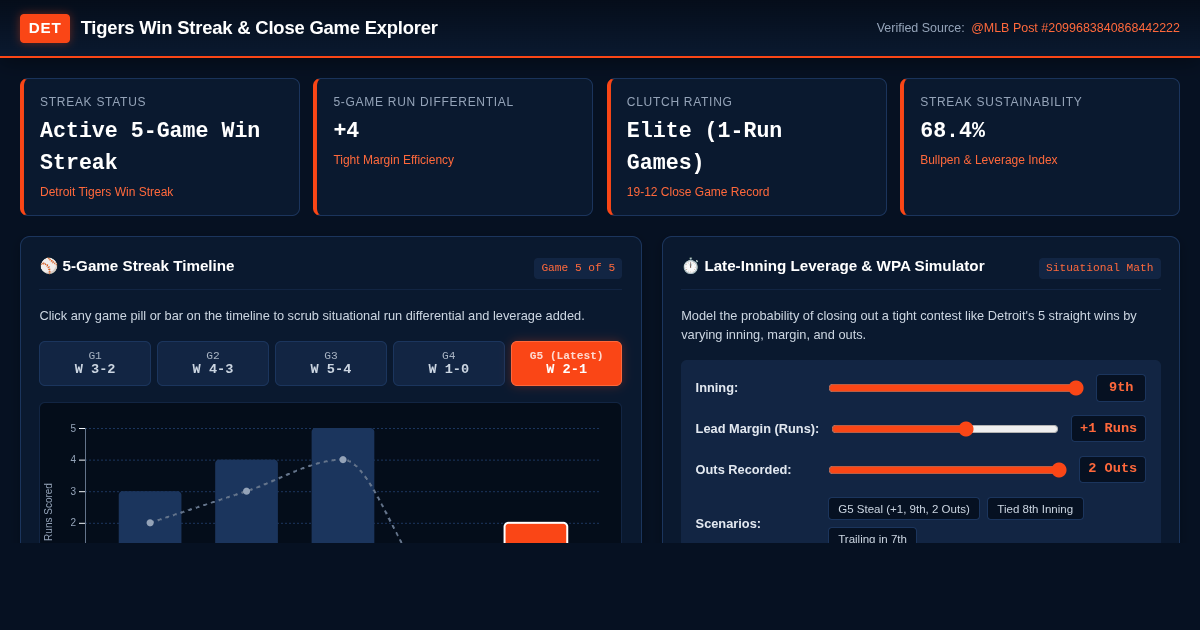Adjust the Outs Recorded slider
This screenshot has width=1200, height=630.
[947, 470]
